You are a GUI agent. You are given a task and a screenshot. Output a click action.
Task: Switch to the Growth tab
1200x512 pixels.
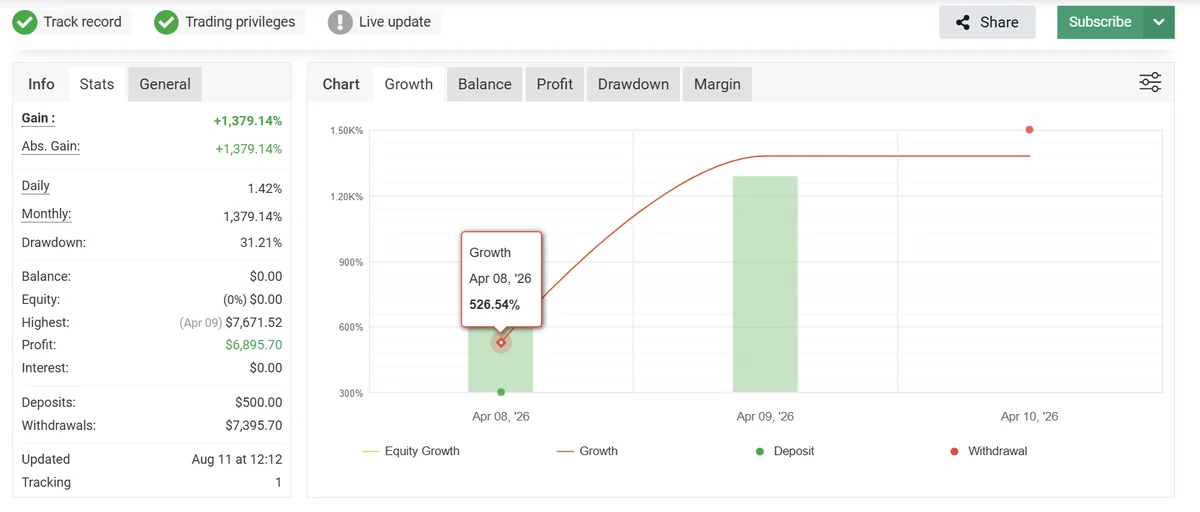pyautogui.click(x=409, y=84)
